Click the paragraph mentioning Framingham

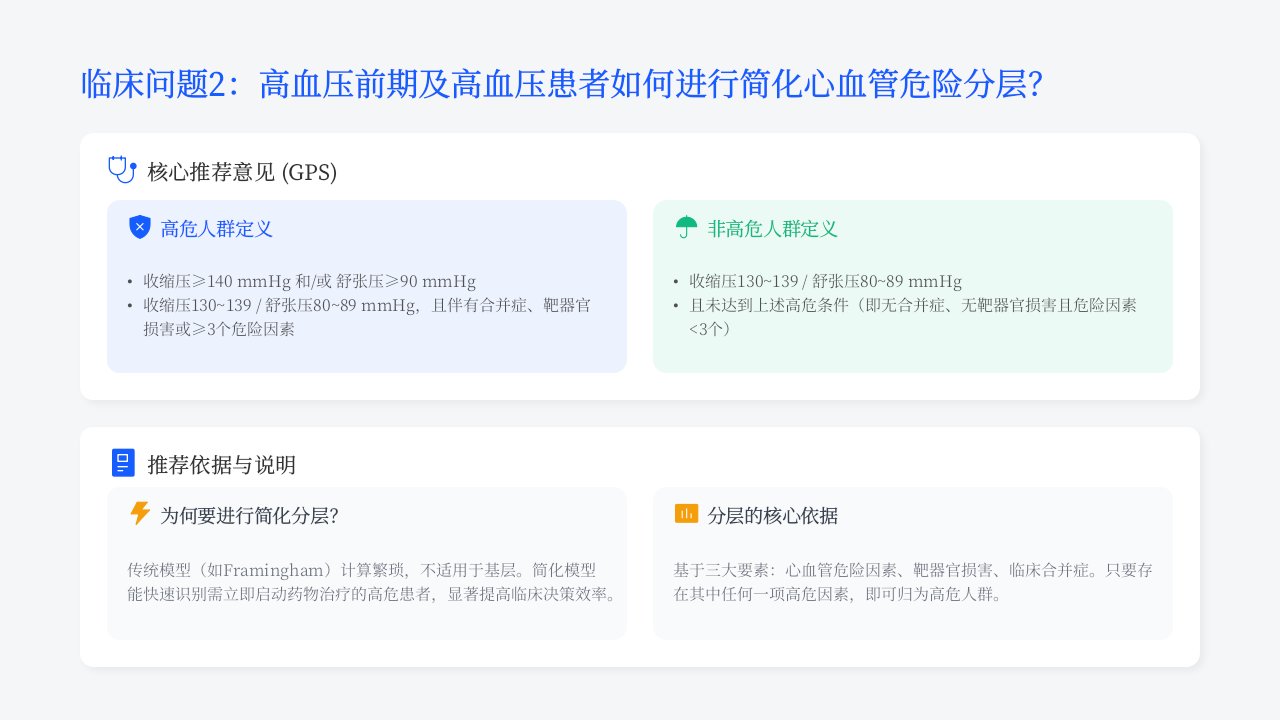click(x=372, y=582)
